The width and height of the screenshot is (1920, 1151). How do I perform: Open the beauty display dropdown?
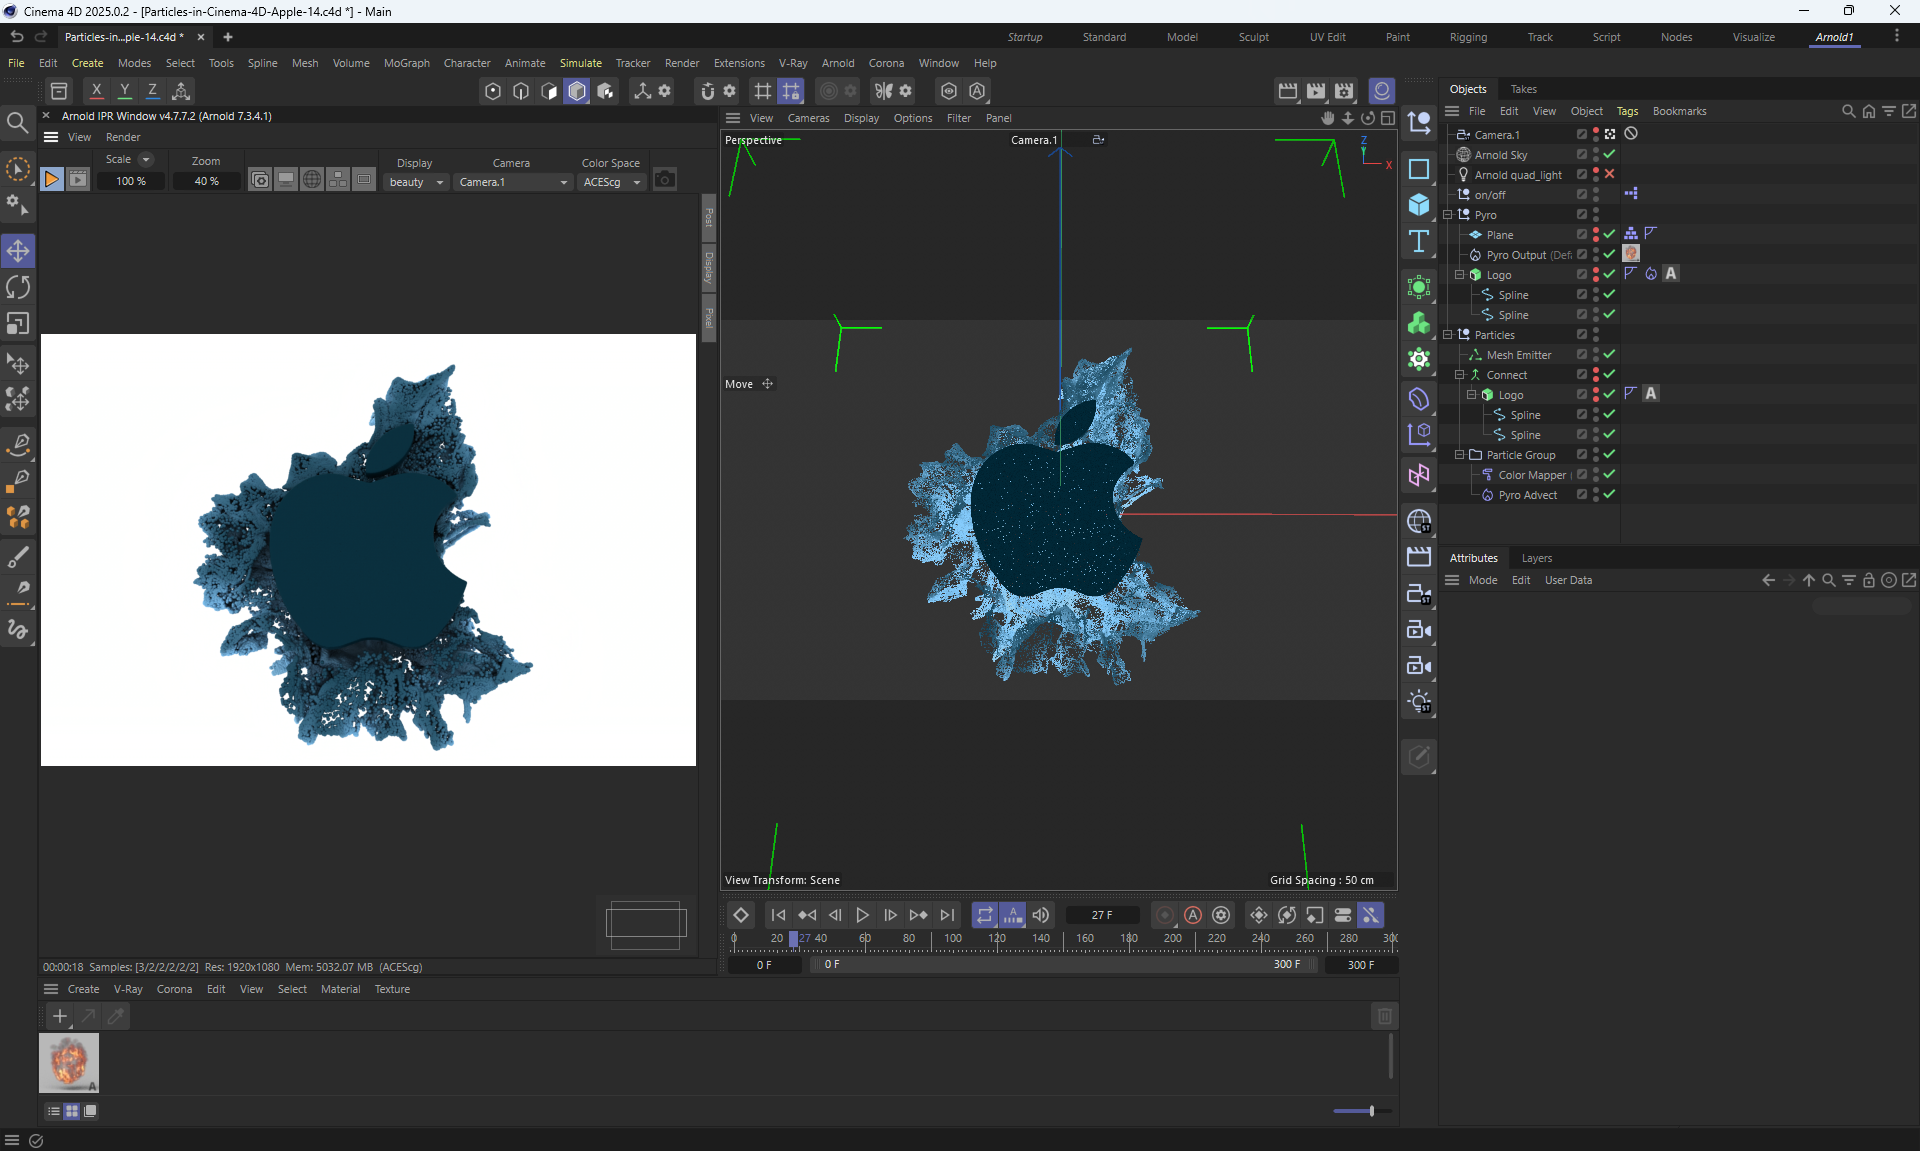tap(416, 182)
